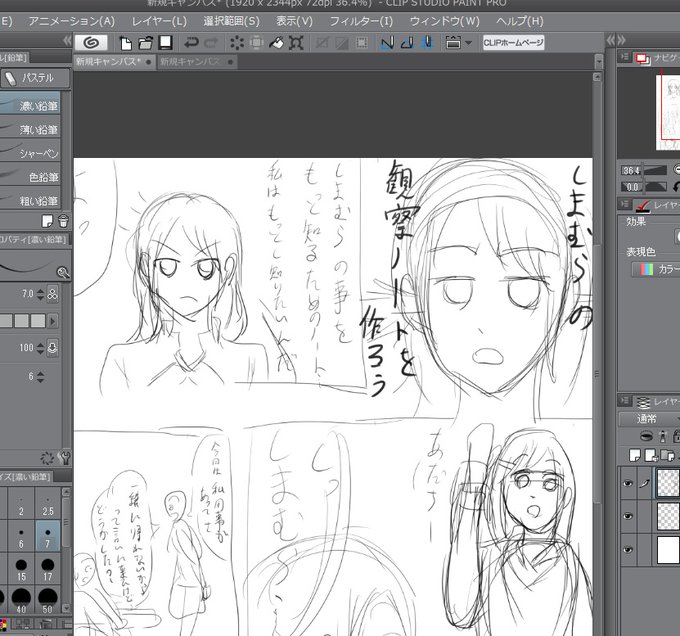
Task: Open the display settings dropdown arrow in toolbar
Action: tap(468, 43)
